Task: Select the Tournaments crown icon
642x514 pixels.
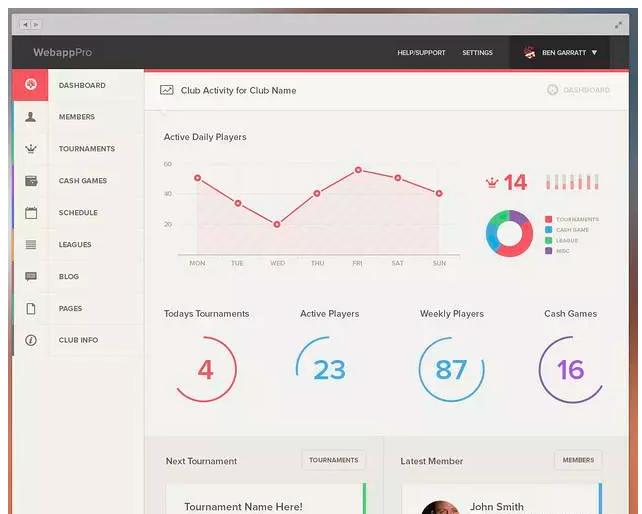Action: click(31, 148)
